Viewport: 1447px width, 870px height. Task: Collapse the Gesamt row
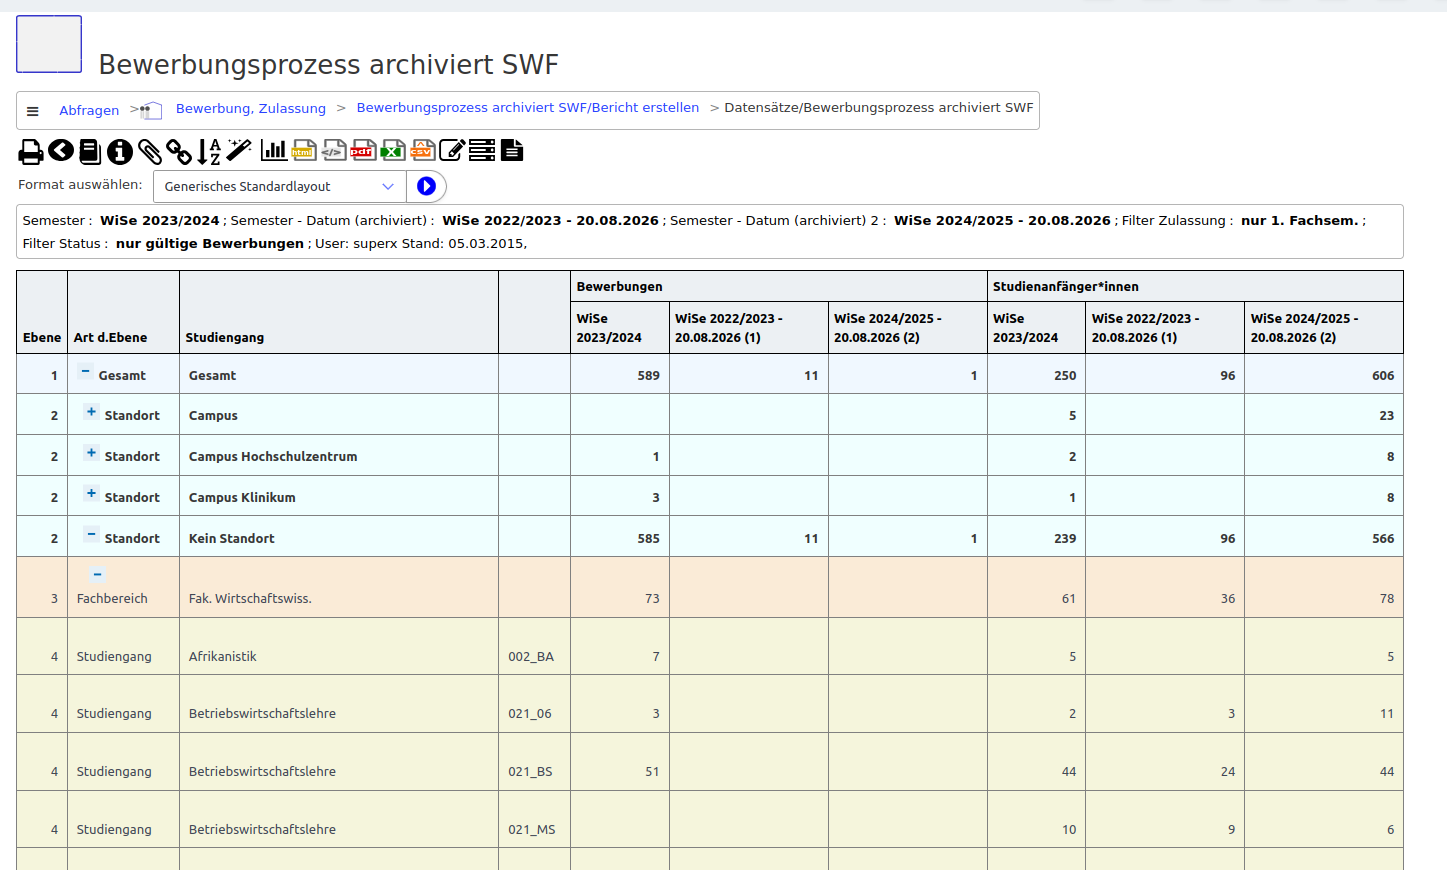[x=86, y=372]
